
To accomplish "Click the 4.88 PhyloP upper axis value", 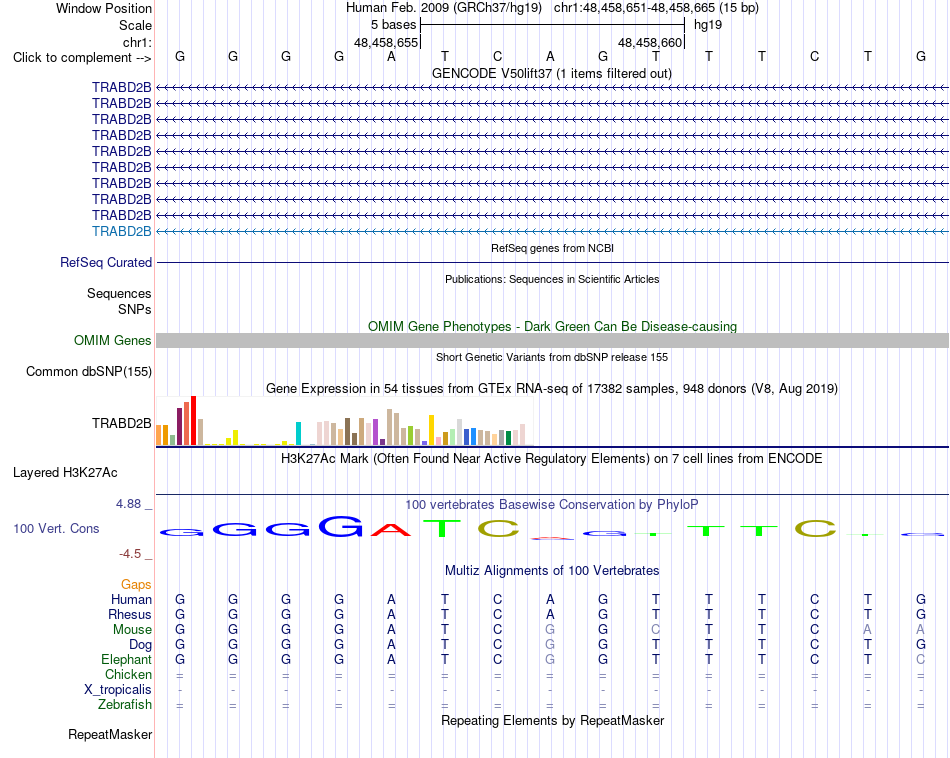I will click(128, 504).
